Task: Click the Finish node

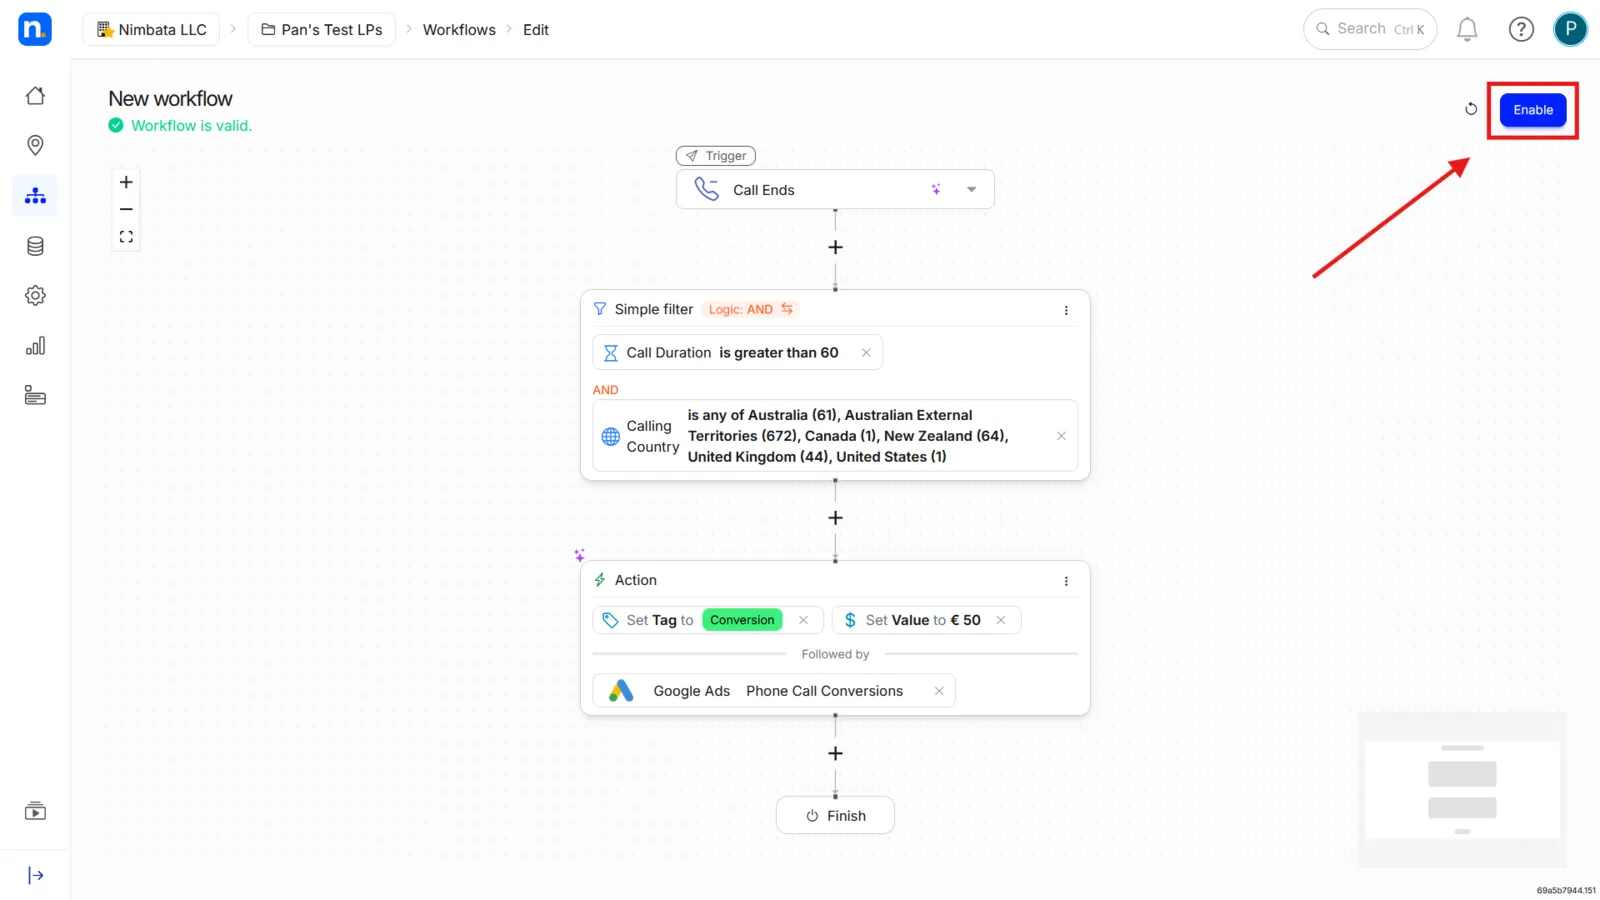Action: [835, 816]
